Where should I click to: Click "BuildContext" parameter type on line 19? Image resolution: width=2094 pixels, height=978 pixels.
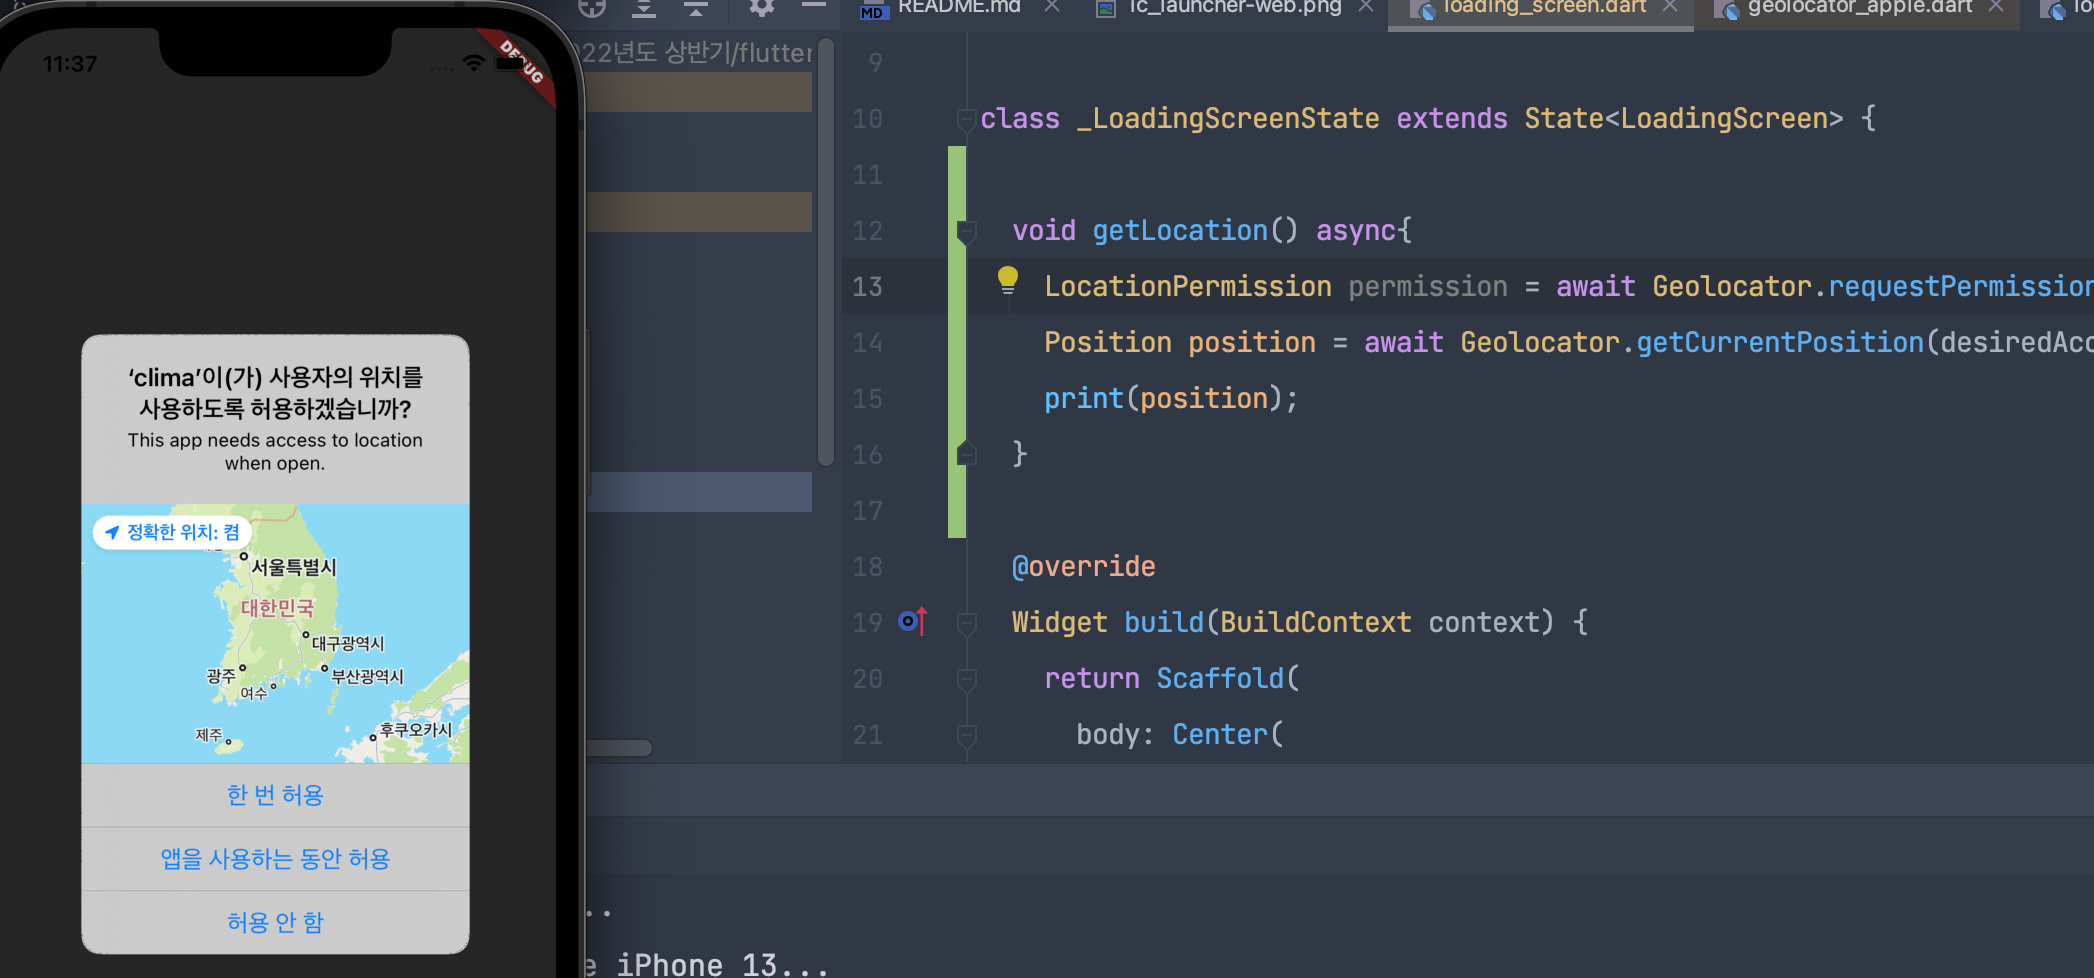coord(1316,623)
